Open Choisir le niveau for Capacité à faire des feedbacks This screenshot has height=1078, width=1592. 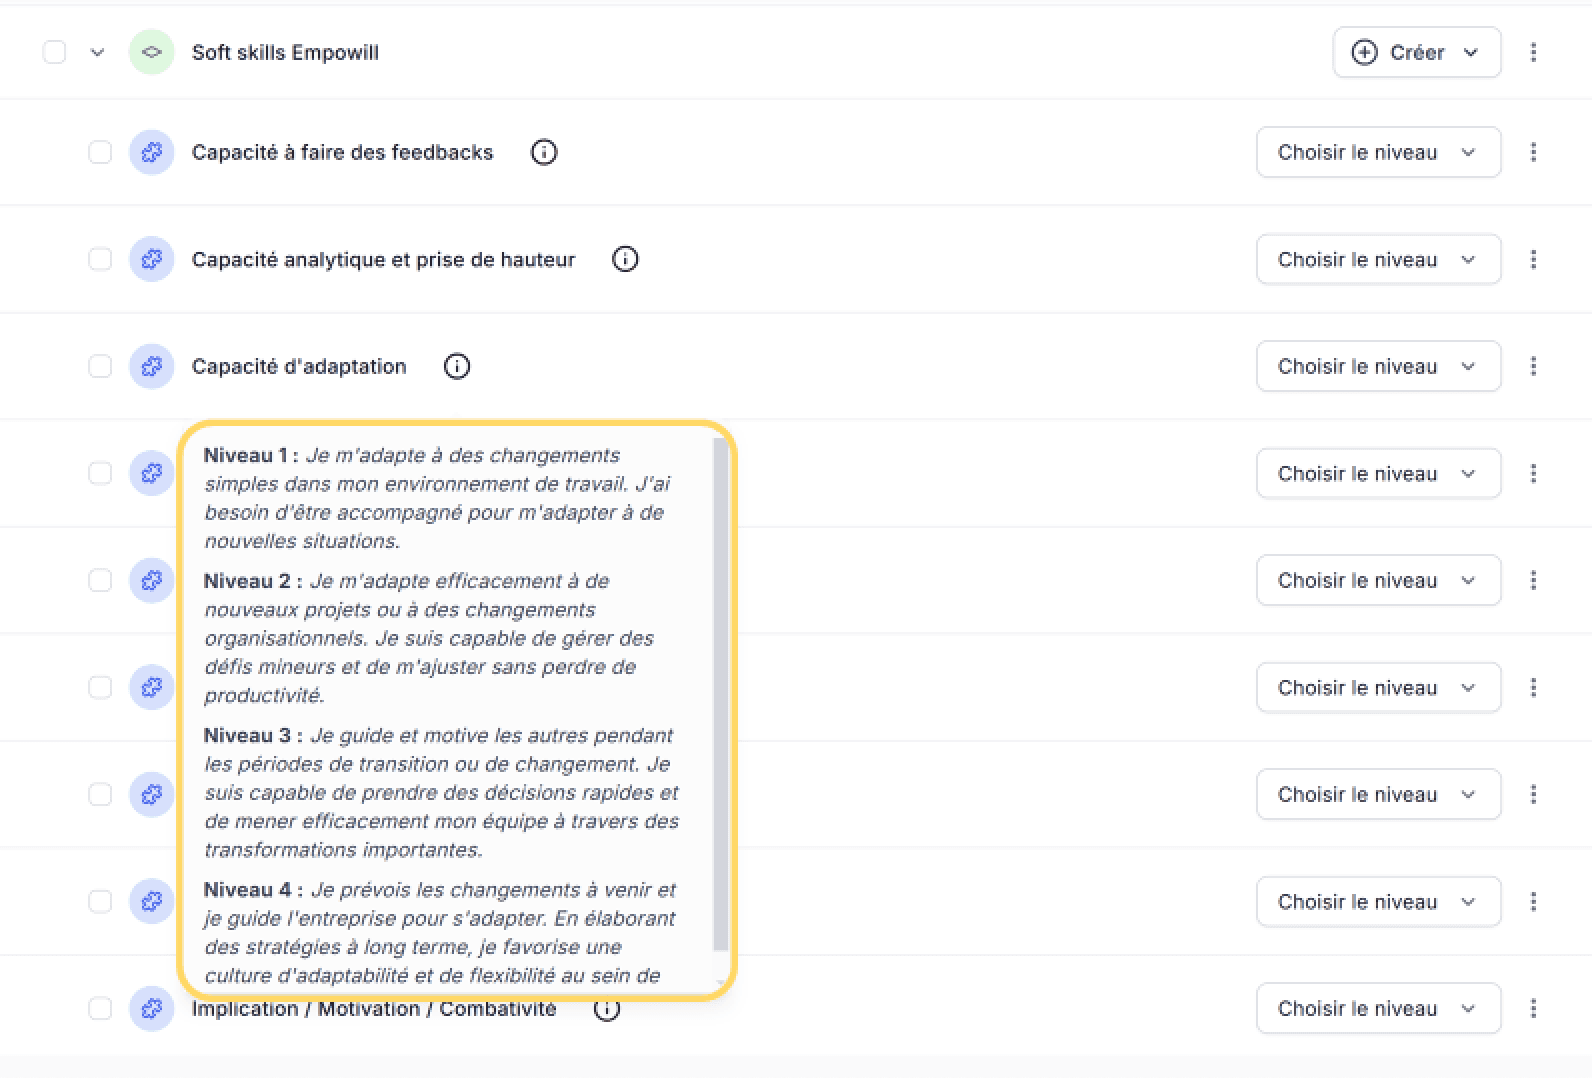pos(1378,152)
